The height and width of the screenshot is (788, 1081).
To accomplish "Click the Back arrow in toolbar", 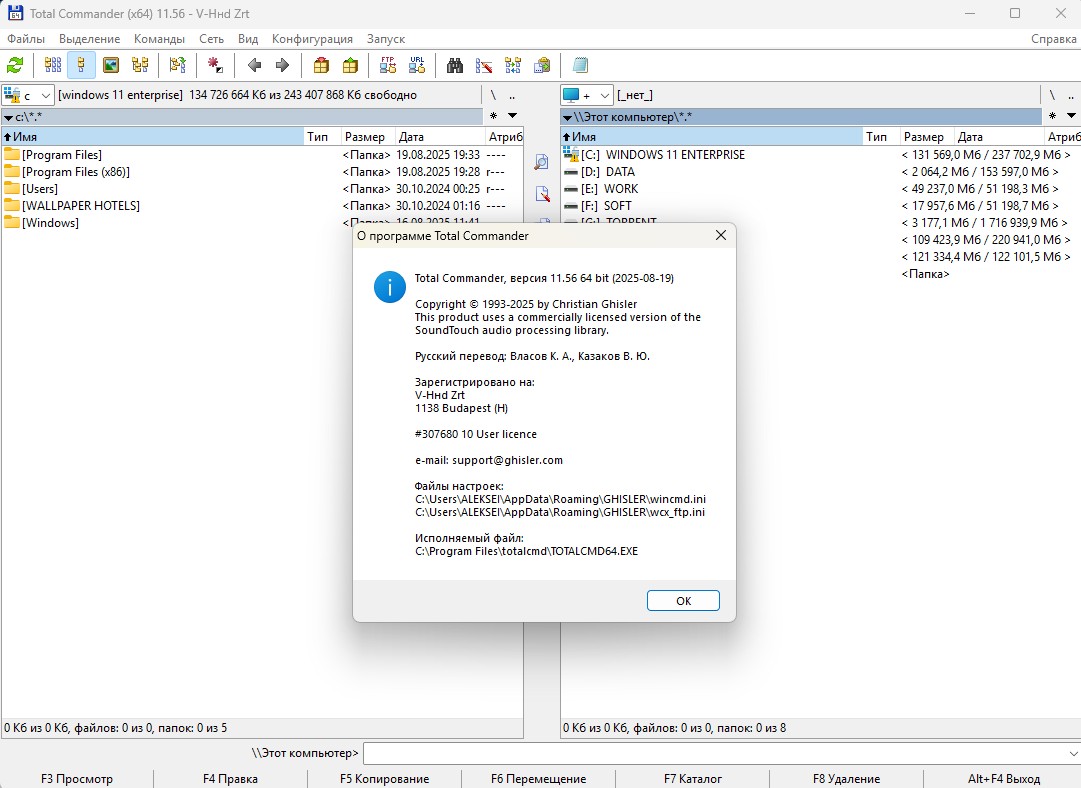I will (254, 65).
